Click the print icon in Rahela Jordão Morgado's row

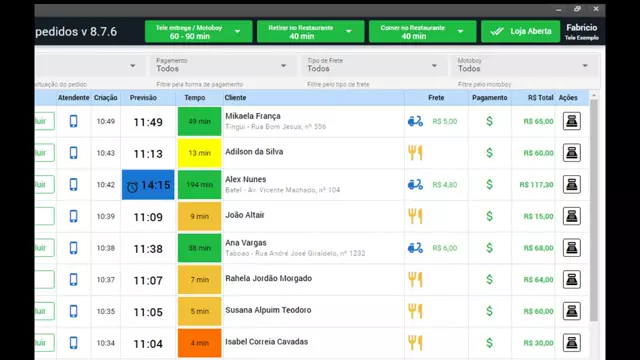pyautogui.click(x=571, y=280)
